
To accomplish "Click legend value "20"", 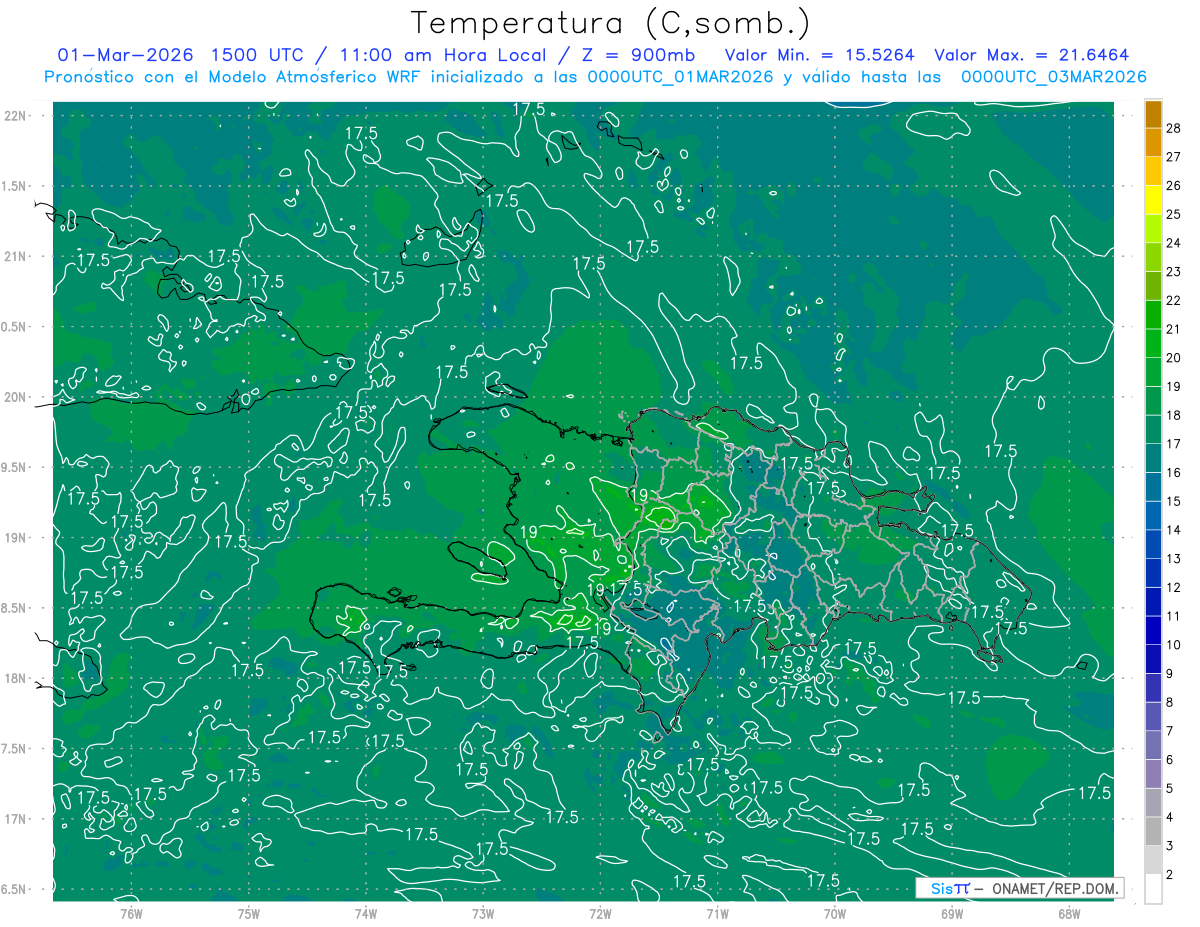I will coord(1175,358).
